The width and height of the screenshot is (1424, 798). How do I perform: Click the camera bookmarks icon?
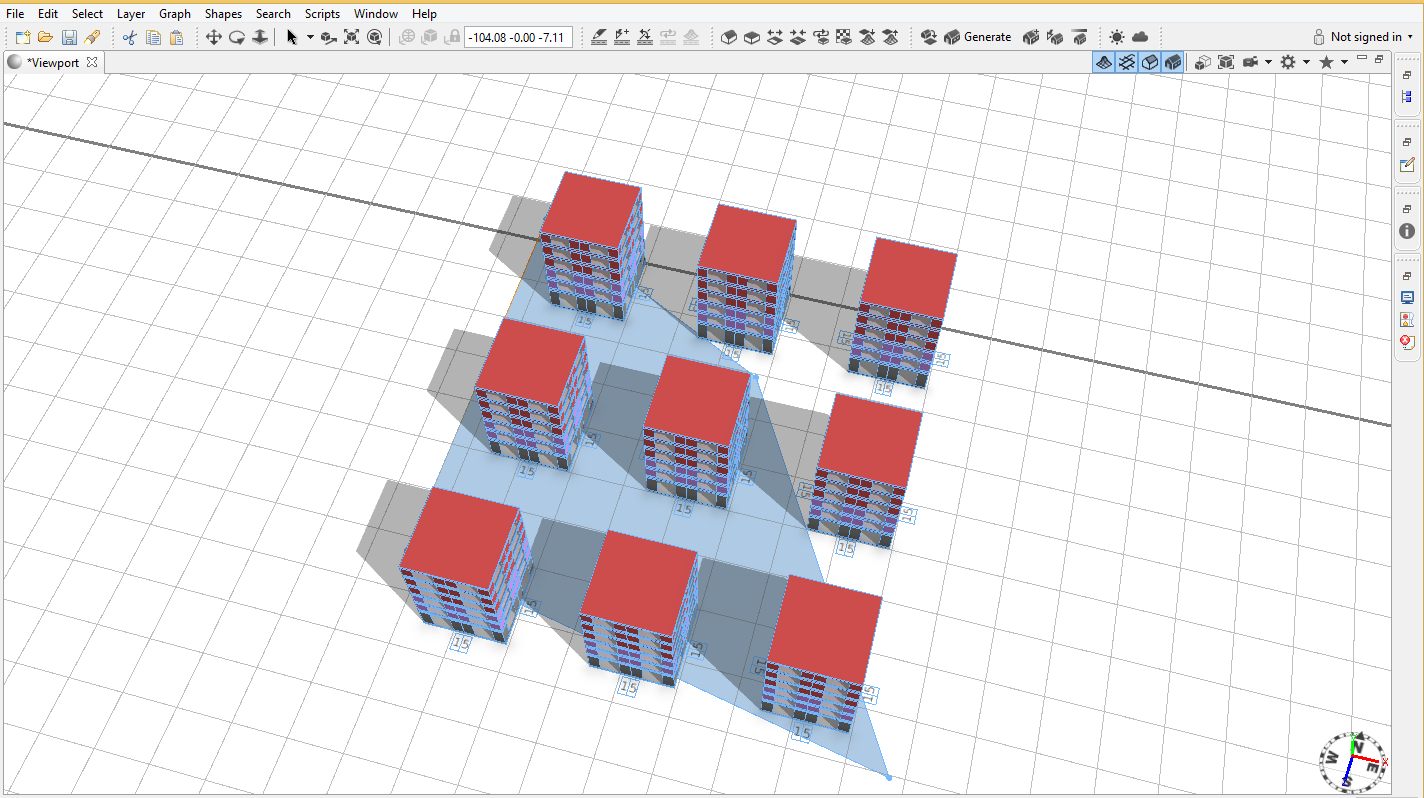1250,62
